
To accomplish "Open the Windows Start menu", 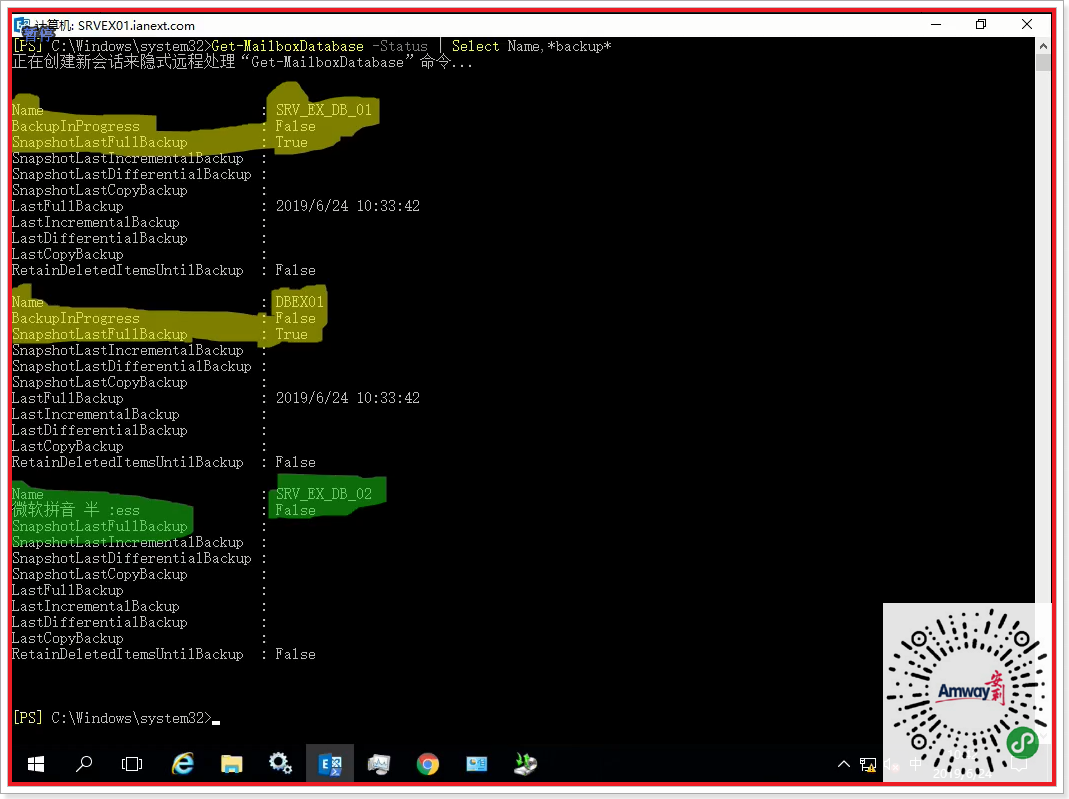I will (x=35, y=764).
